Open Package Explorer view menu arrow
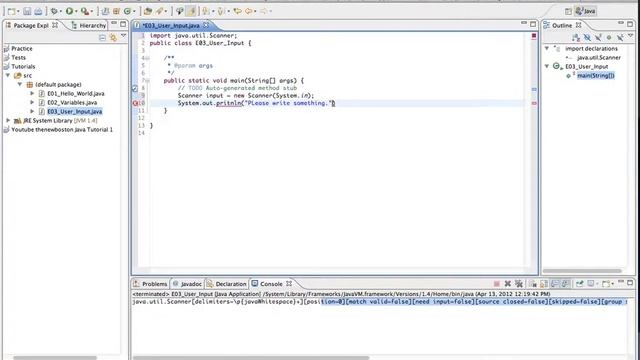 tap(123, 37)
